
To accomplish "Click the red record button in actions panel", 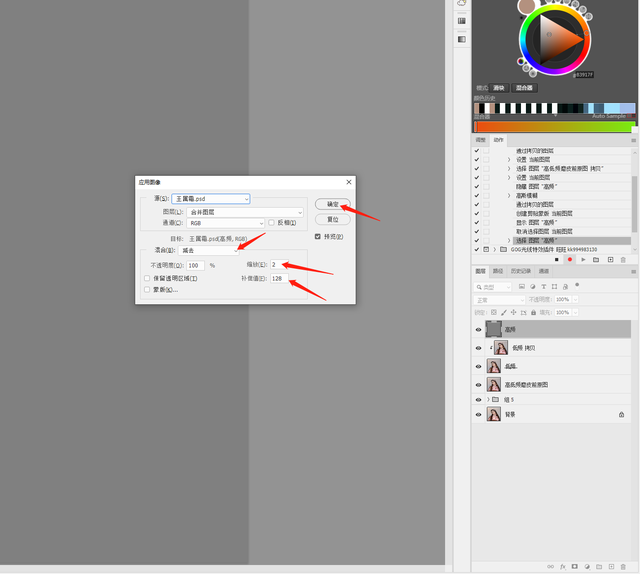I will pyautogui.click(x=570, y=260).
